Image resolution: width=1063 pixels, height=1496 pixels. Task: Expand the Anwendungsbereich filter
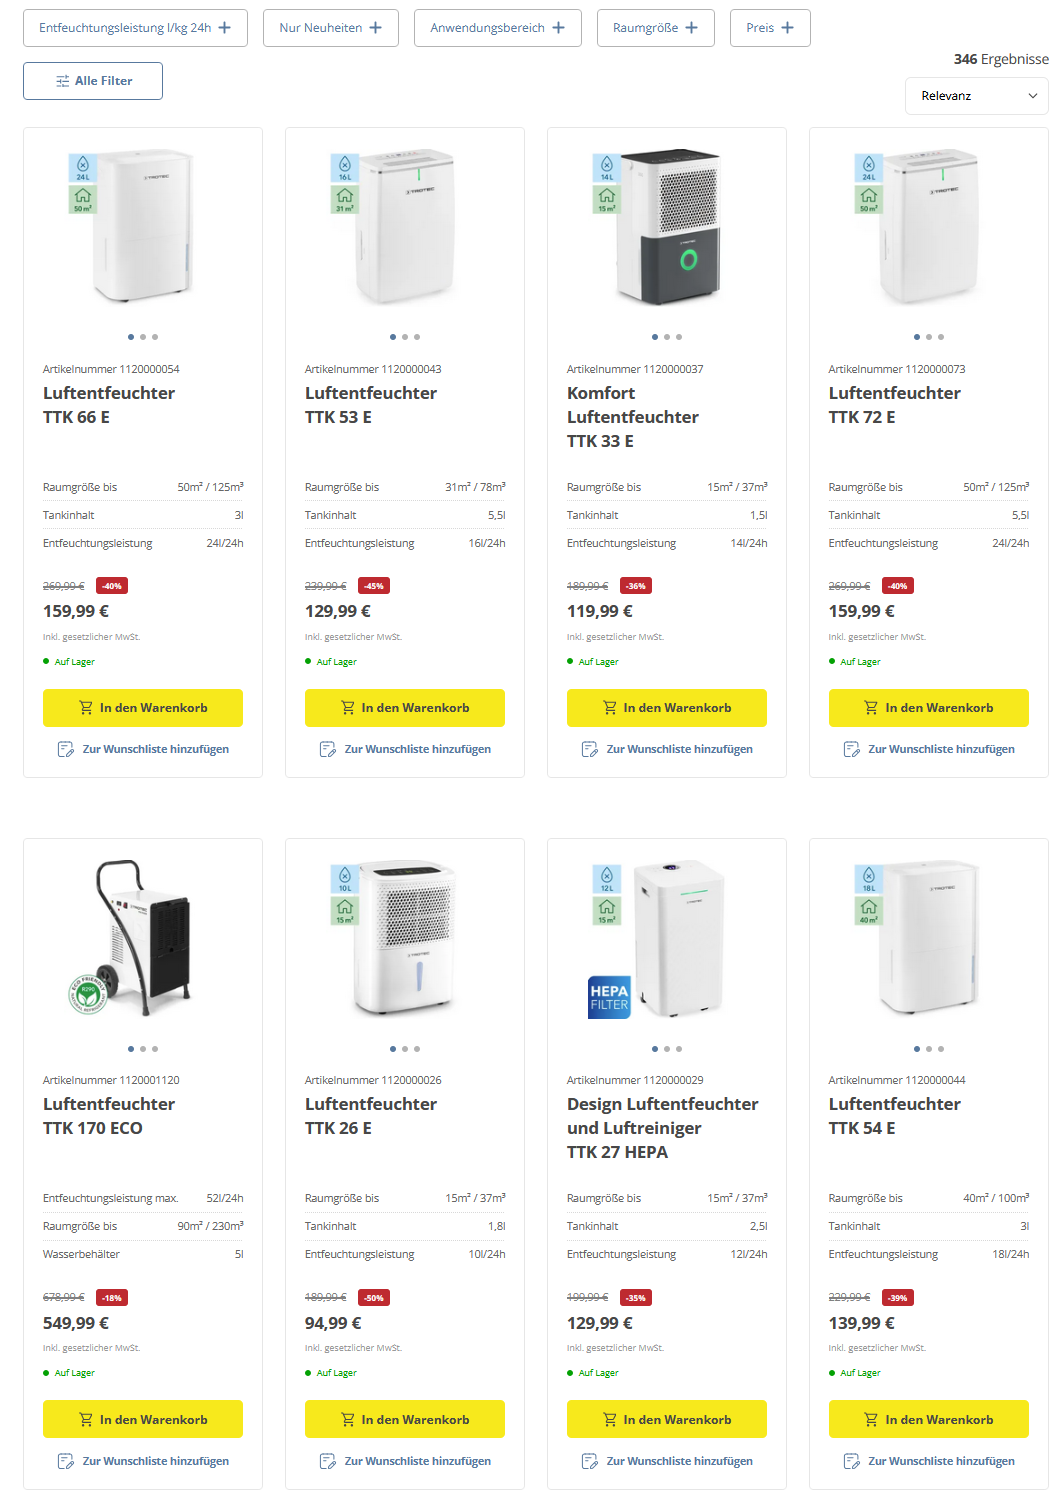click(x=497, y=28)
